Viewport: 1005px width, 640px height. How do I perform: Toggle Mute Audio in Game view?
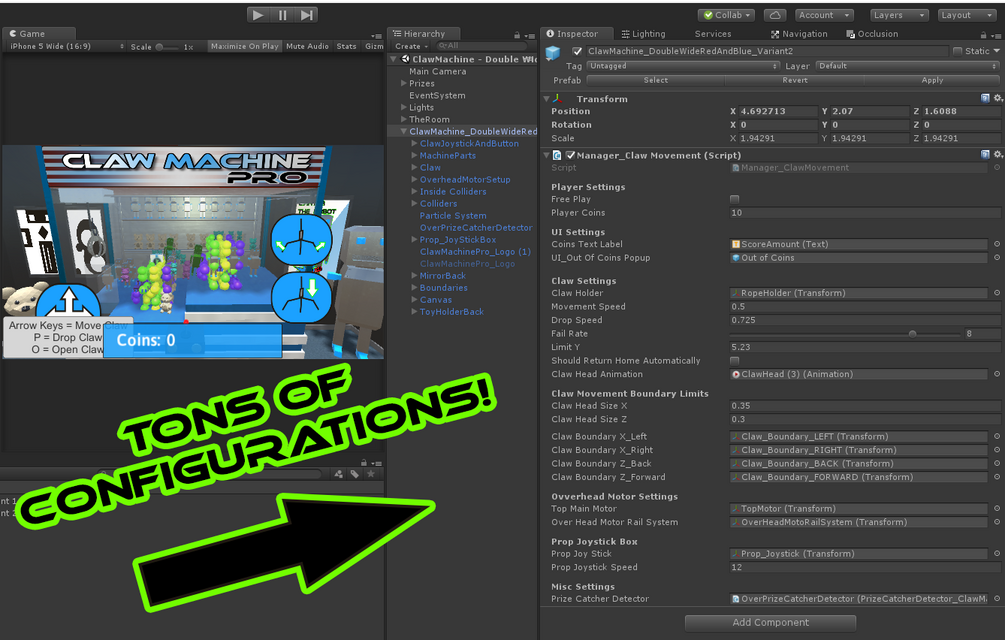pos(307,46)
